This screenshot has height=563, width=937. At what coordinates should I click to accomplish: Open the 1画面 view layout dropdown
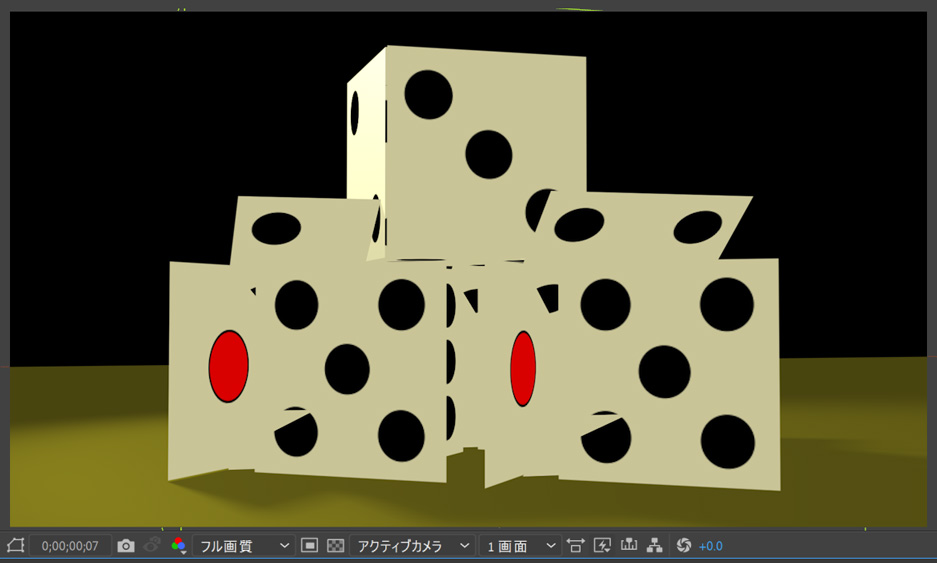[x=519, y=545]
